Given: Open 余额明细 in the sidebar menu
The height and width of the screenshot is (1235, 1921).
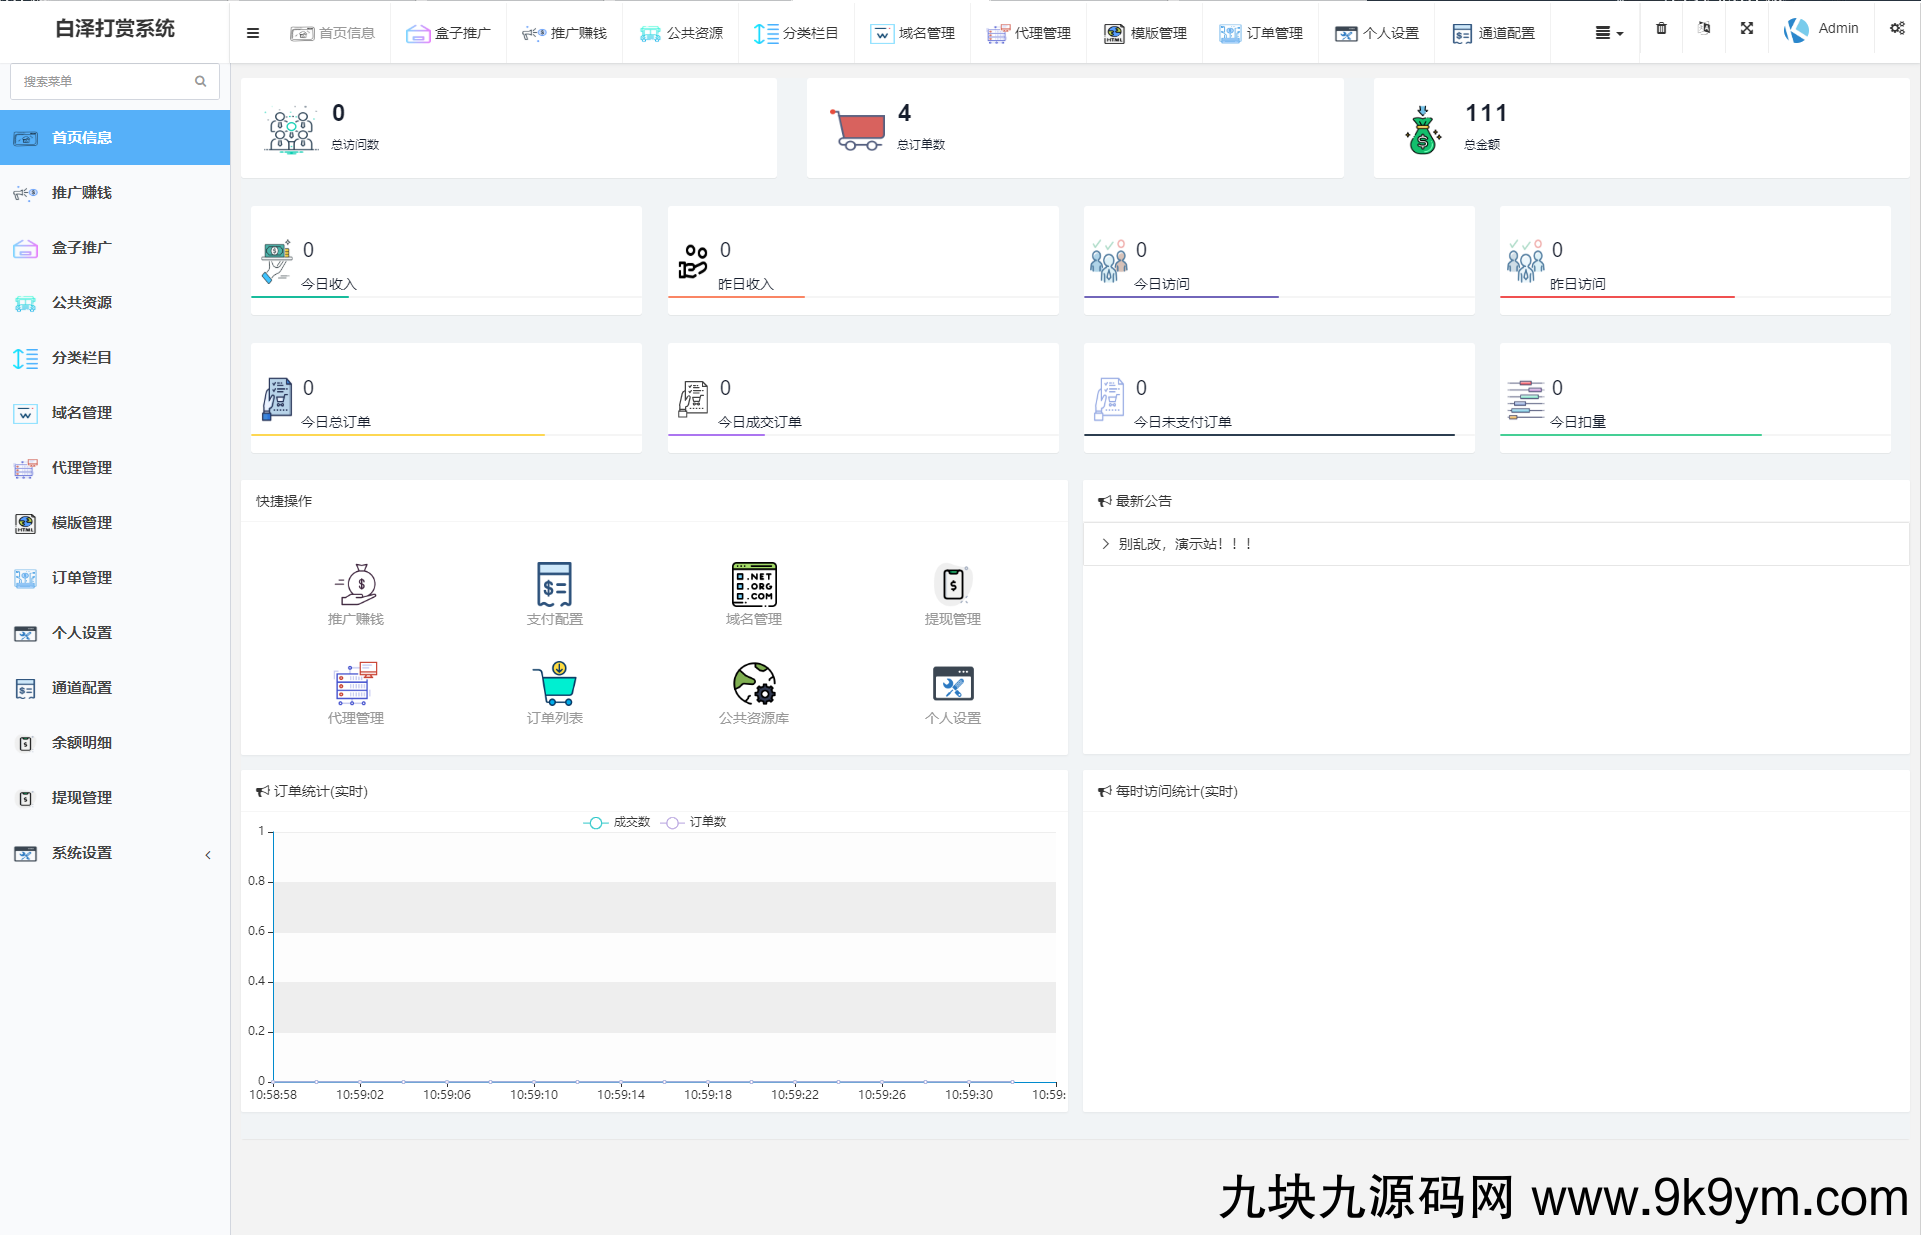Looking at the screenshot, I should [82, 743].
